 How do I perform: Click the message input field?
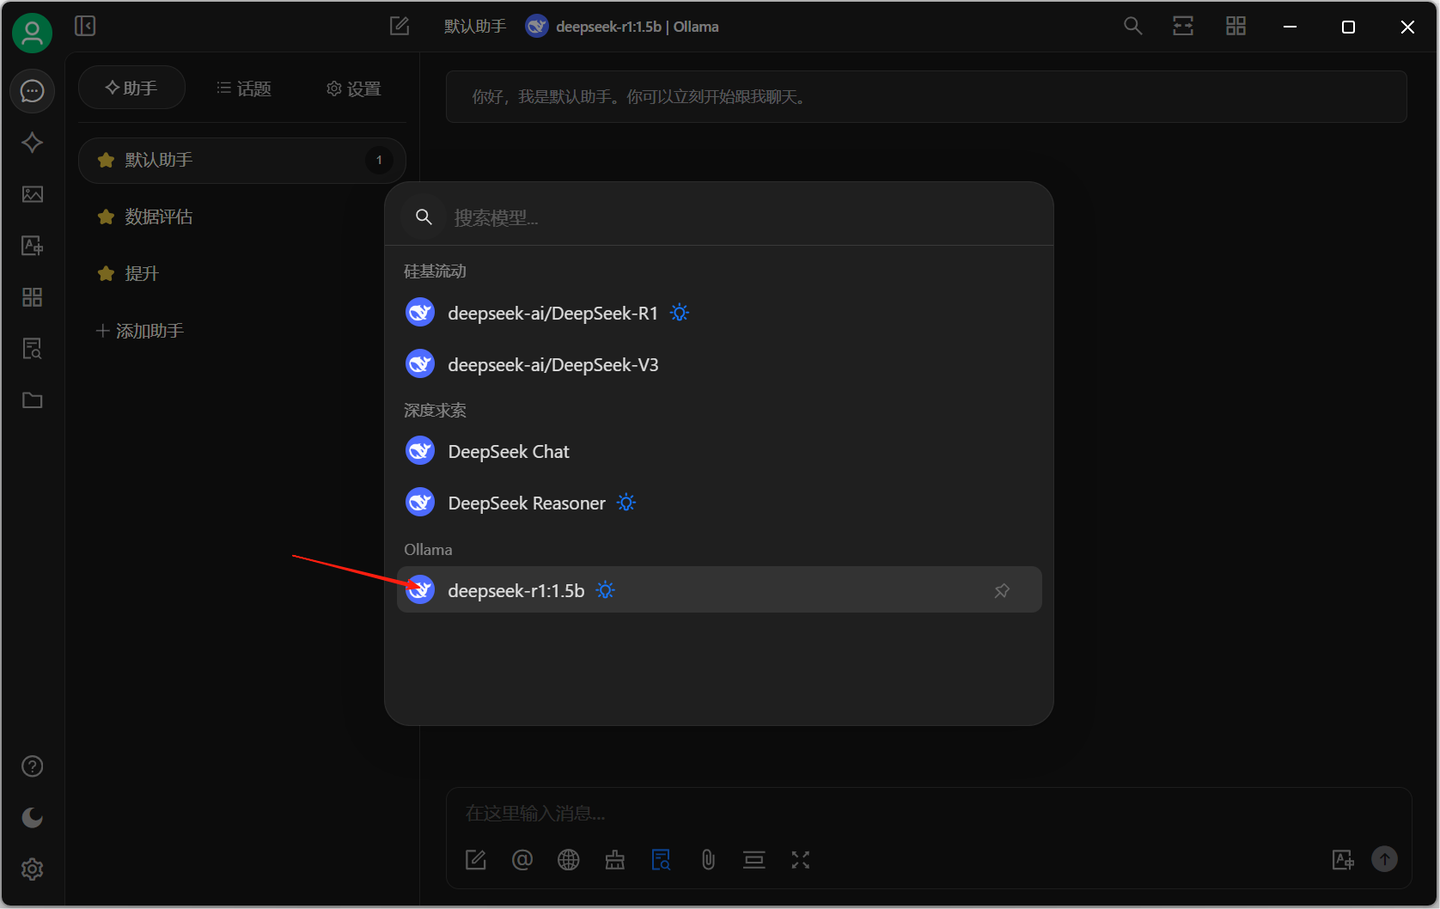928,813
